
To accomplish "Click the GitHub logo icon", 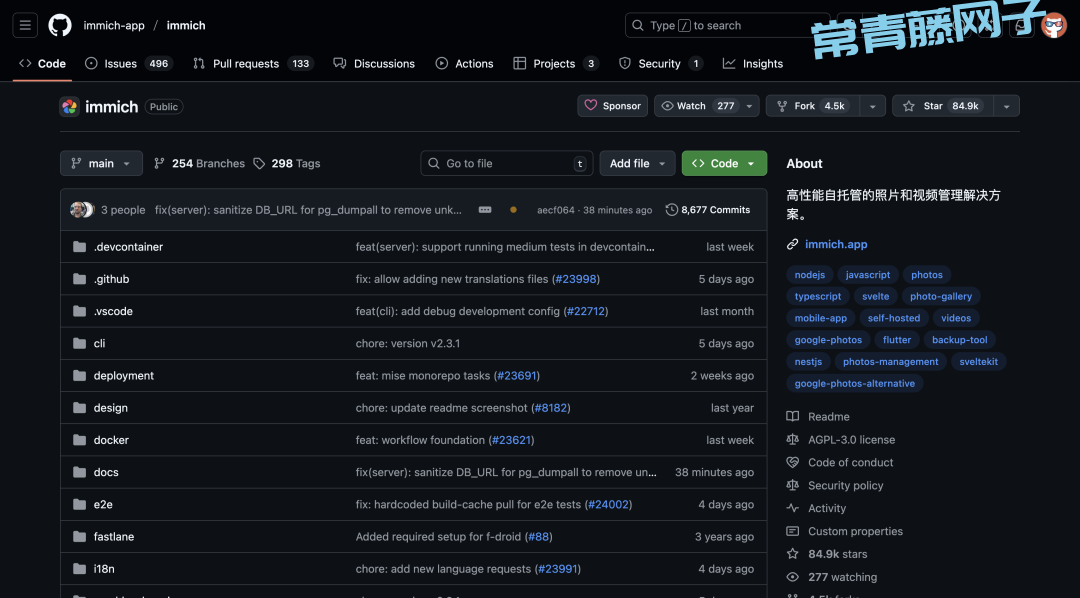I will tap(60, 25).
